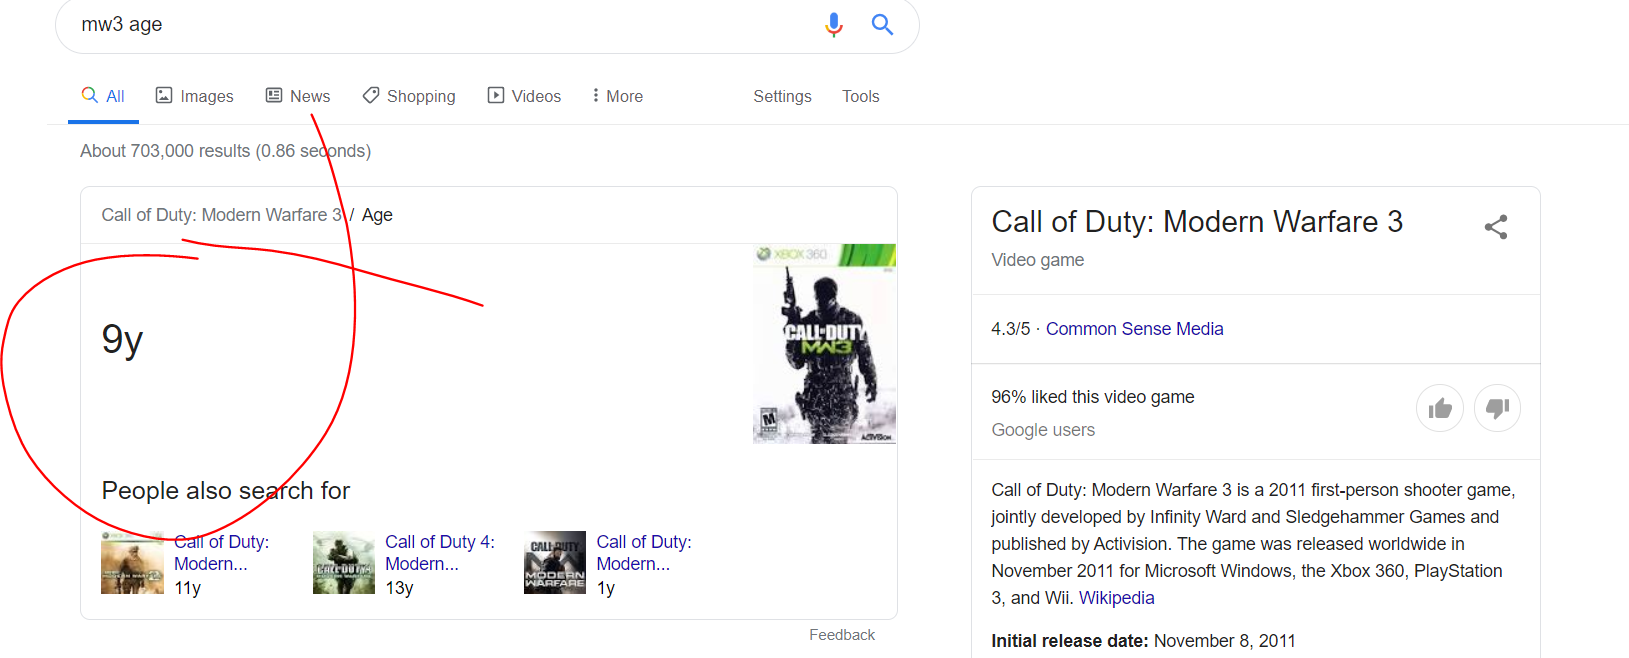Screen dimensions: 1629x658
Task: Select the All results tab
Action: tap(103, 96)
